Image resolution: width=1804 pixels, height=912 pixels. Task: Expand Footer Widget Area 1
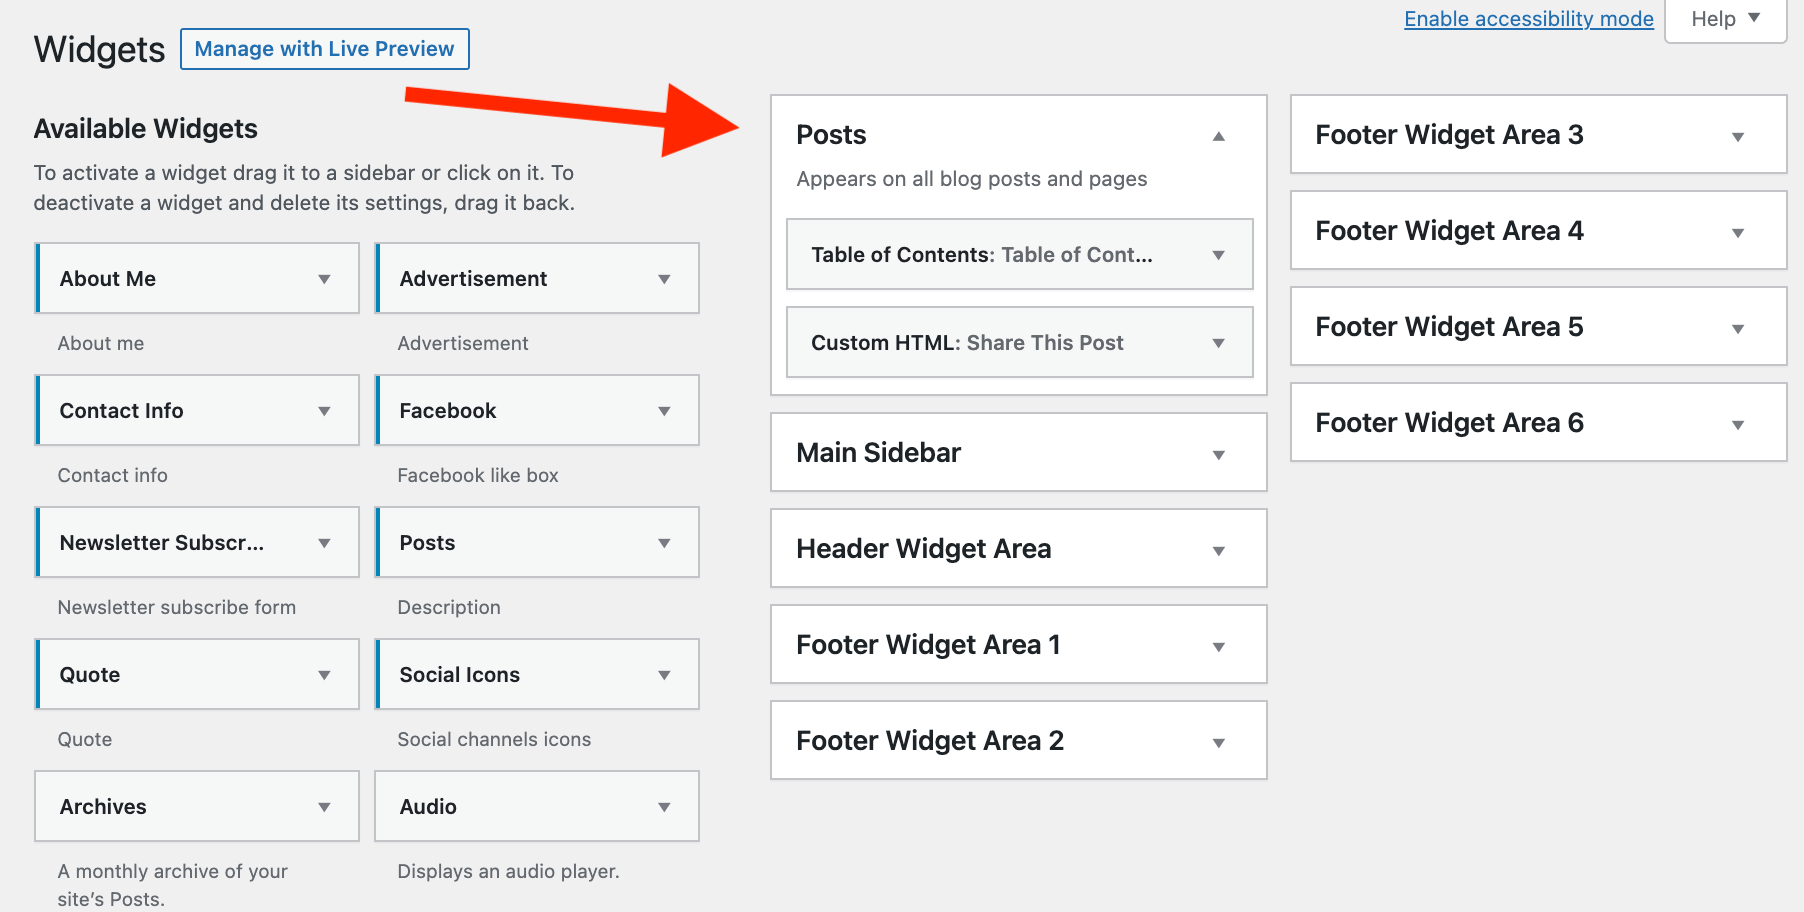pyautogui.click(x=1219, y=645)
